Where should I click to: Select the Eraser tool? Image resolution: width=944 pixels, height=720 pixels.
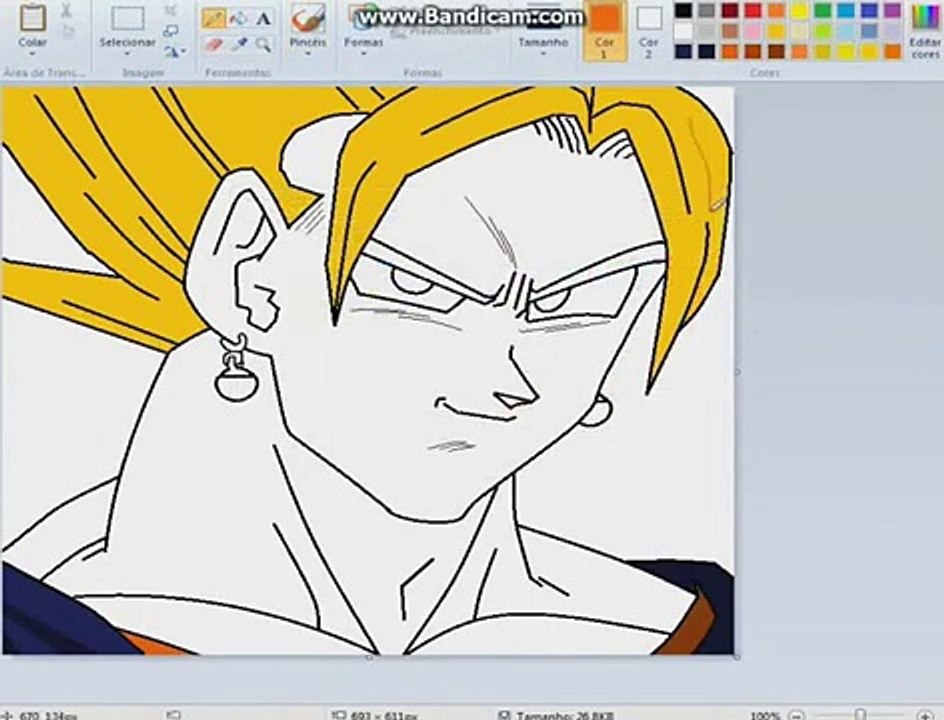coord(214,44)
